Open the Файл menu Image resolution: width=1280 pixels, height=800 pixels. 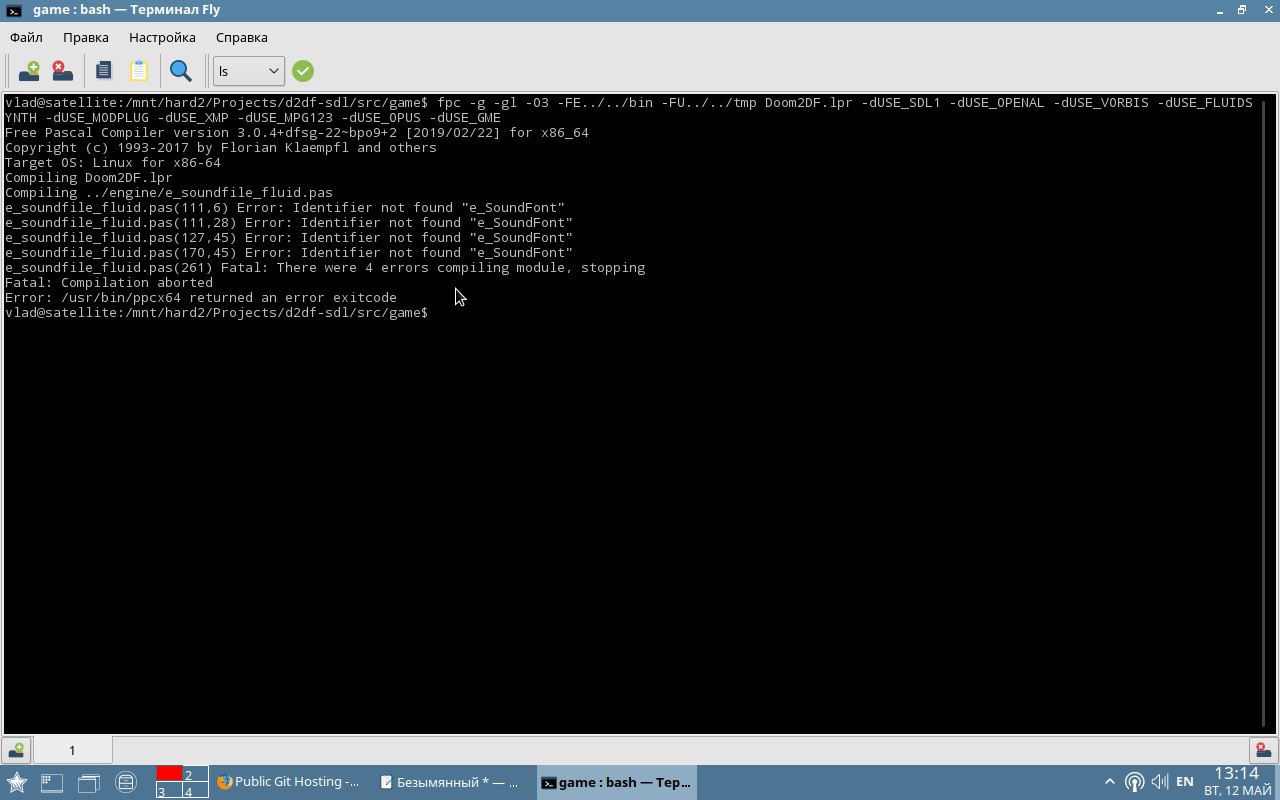click(26, 37)
